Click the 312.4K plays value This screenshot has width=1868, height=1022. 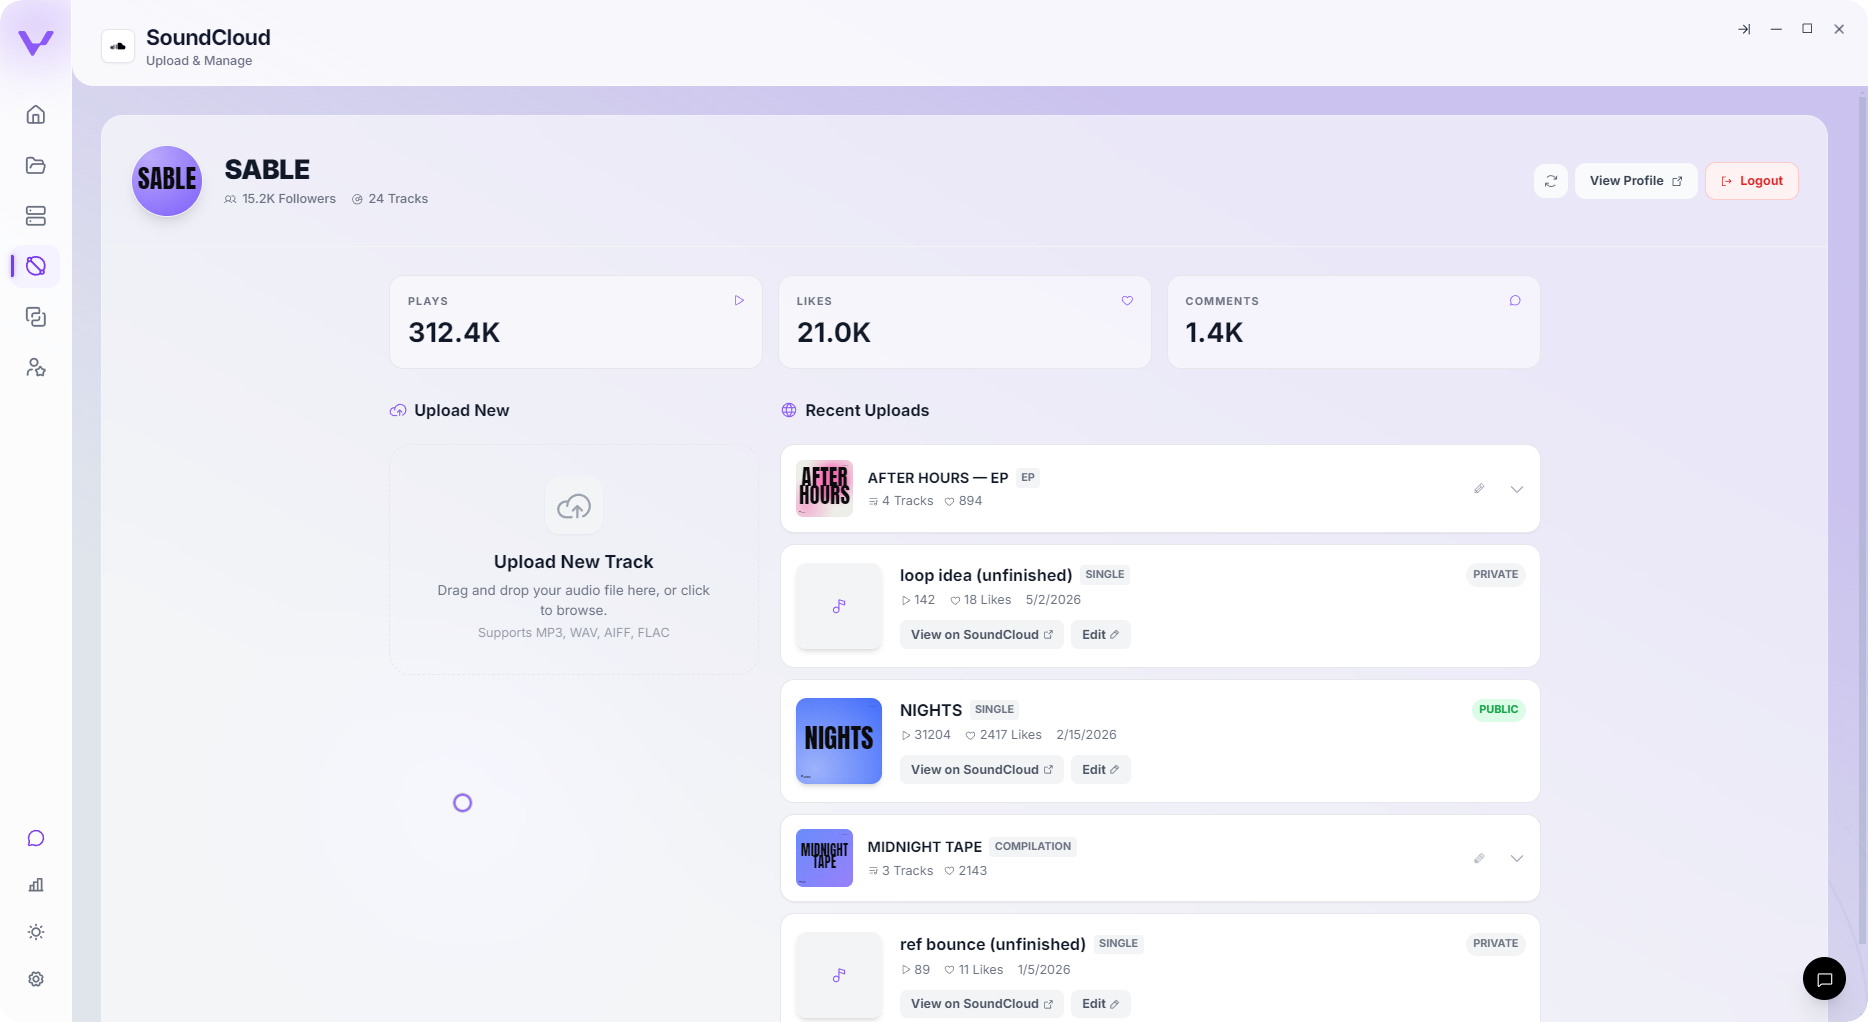tap(454, 333)
